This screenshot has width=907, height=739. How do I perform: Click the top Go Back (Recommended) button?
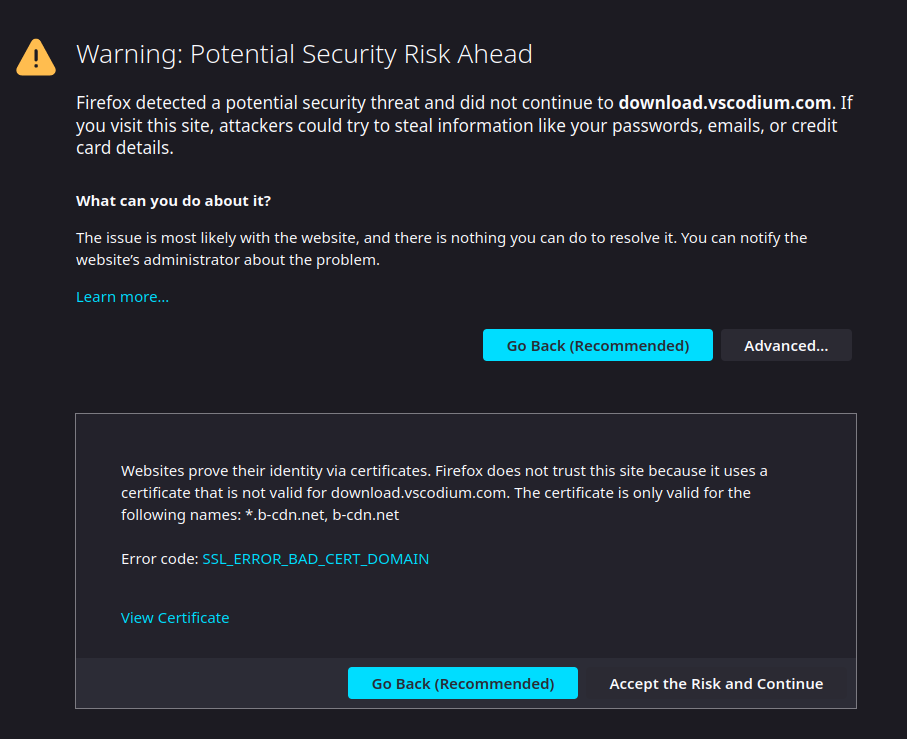click(x=597, y=345)
